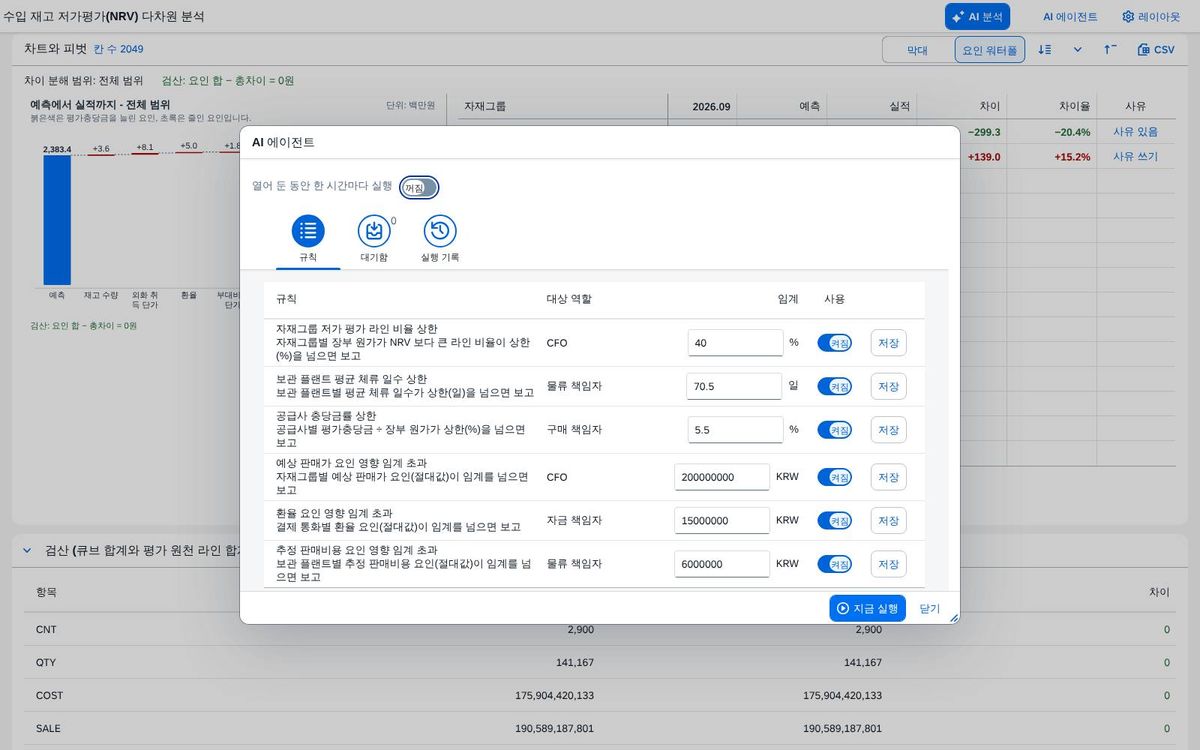Click the 70.5 일 threshold input

734,386
